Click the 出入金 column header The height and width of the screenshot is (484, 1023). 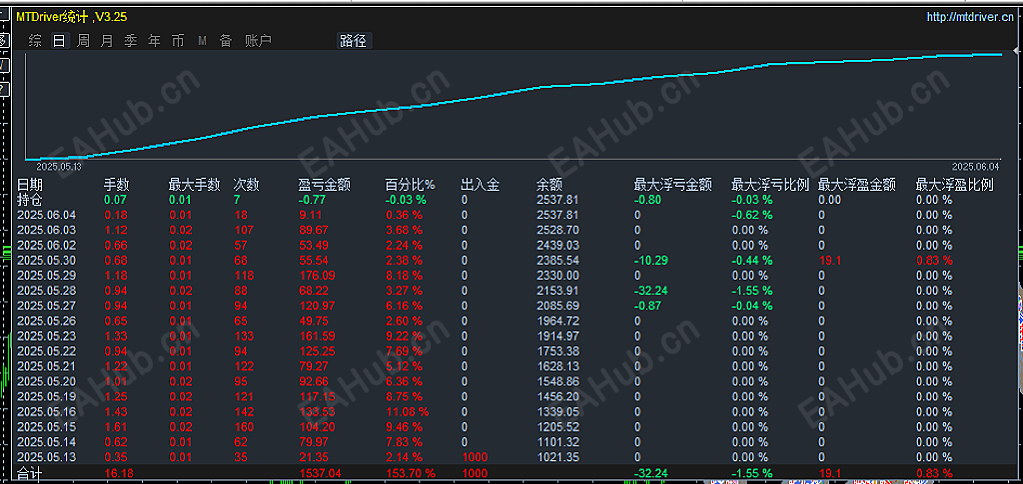[480, 185]
